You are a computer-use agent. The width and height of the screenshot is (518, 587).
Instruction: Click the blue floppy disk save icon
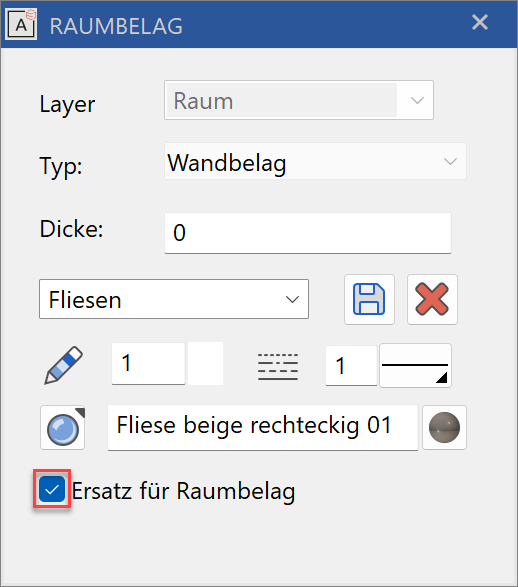pyautogui.click(x=369, y=299)
